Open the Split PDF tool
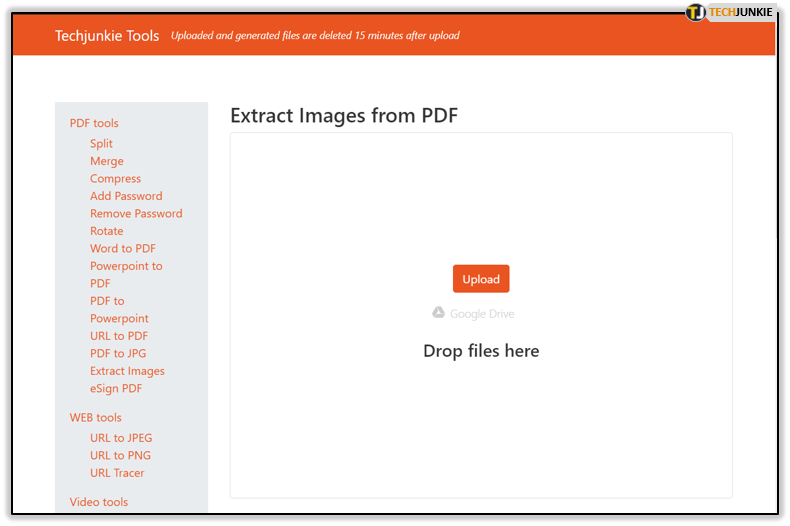Viewport: 790px width, 526px height. (x=101, y=144)
